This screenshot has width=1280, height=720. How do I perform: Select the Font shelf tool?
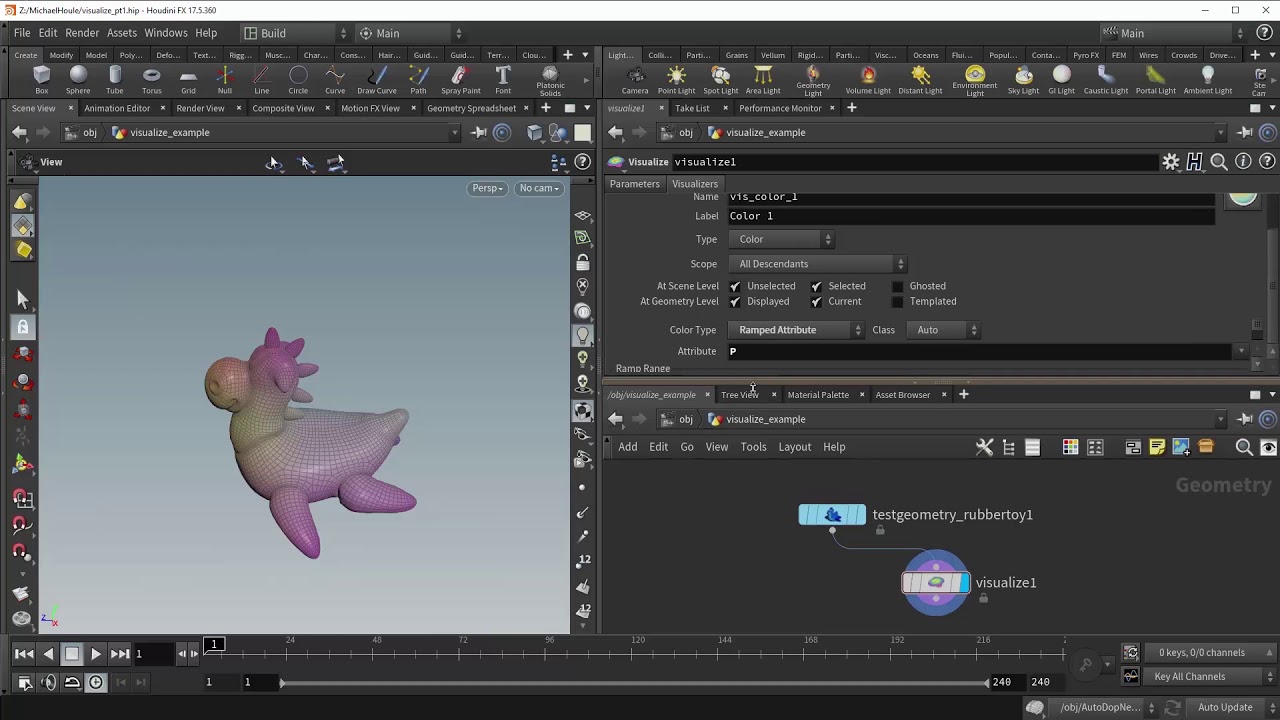(x=503, y=79)
